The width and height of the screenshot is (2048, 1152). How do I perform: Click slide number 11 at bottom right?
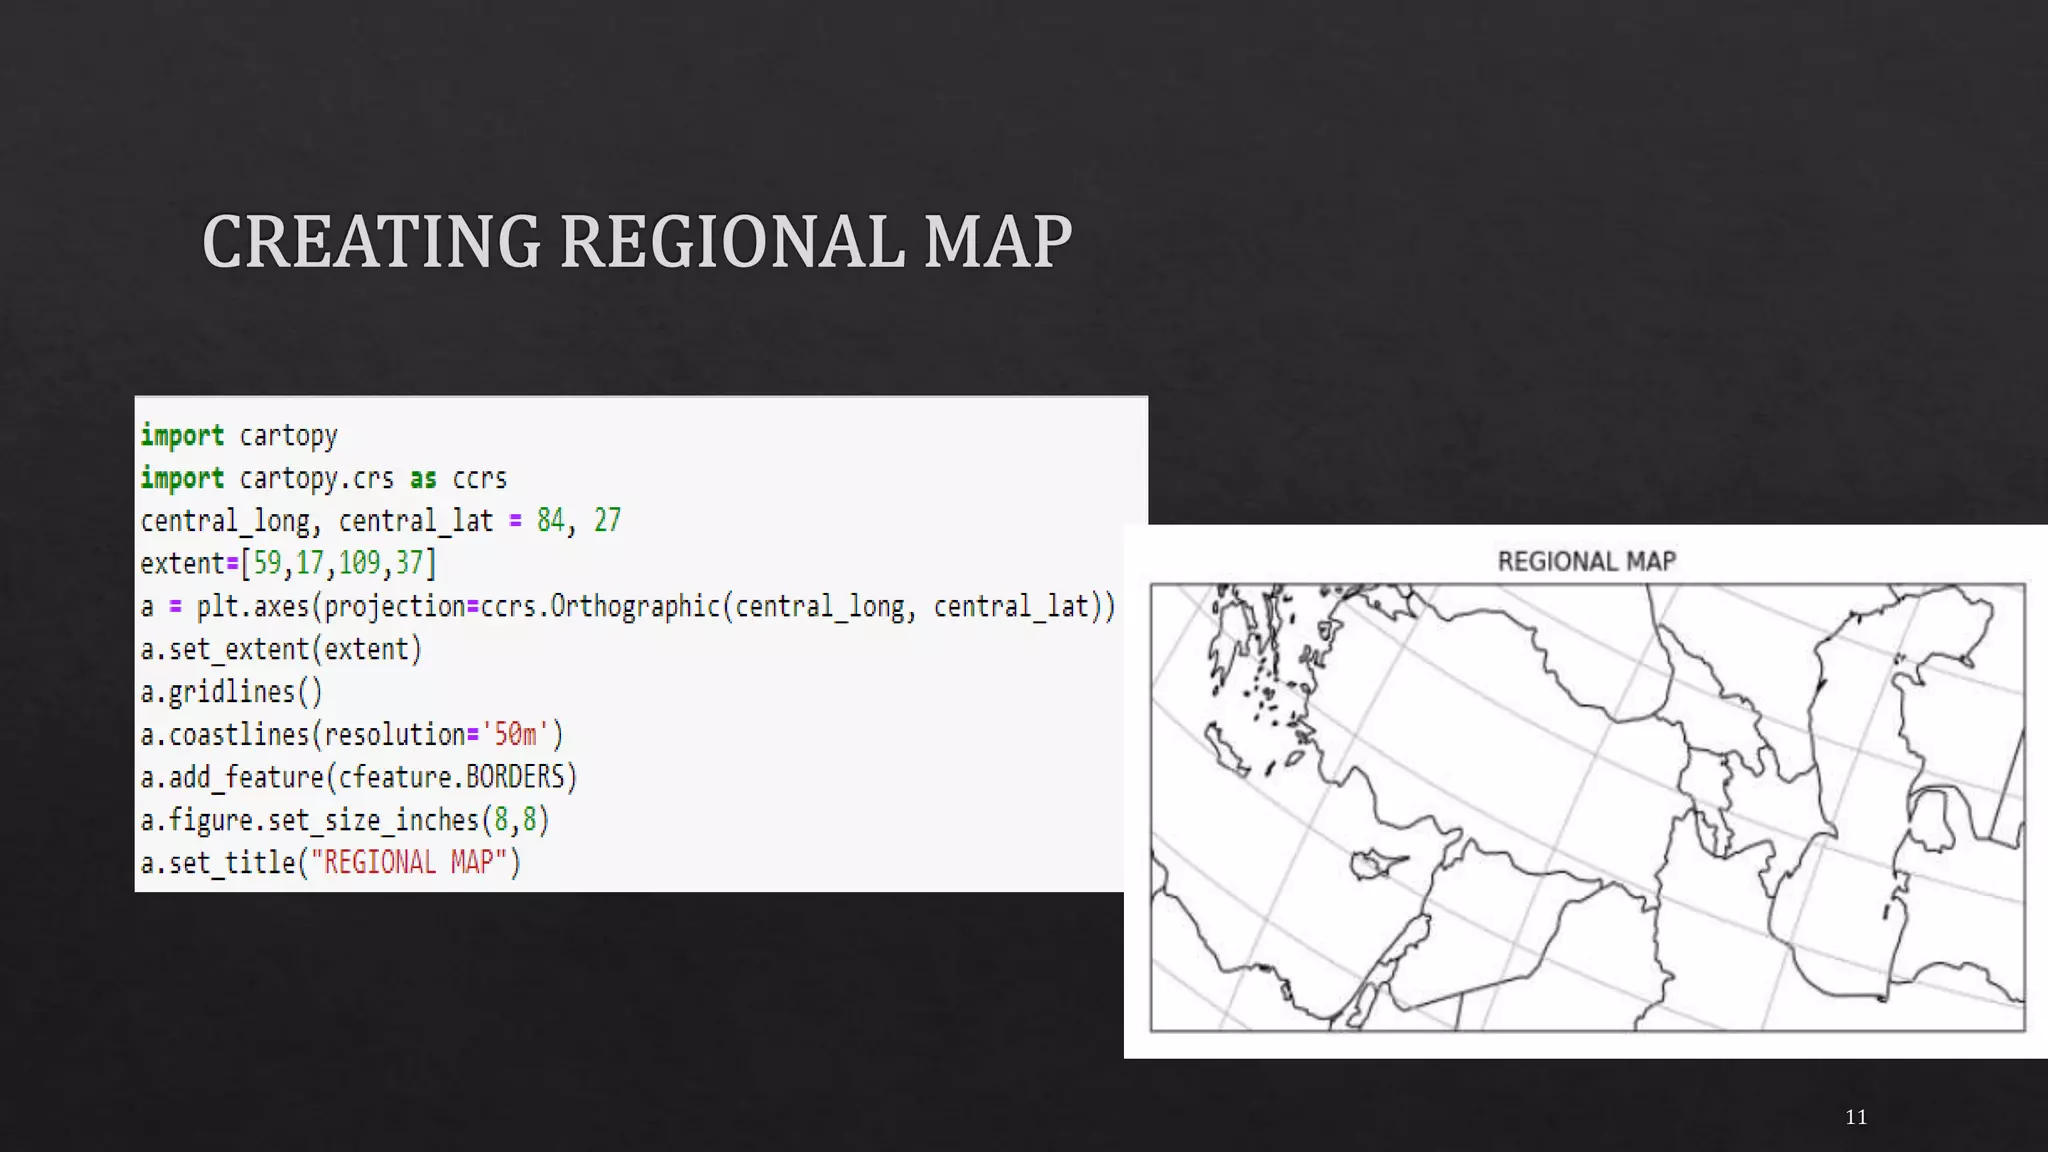[x=1856, y=1117]
